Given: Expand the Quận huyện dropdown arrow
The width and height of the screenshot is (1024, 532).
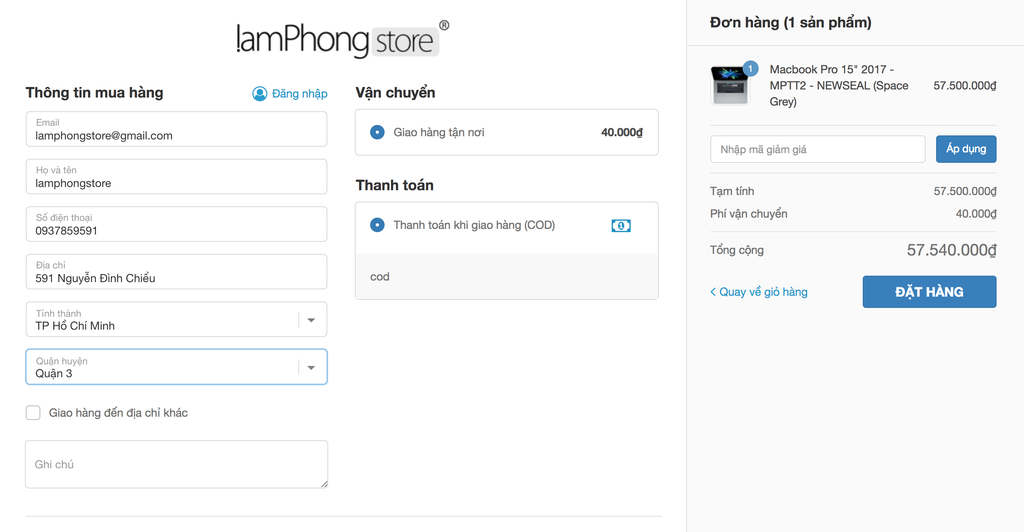Looking at the screenshot, I should pyautogui.click(x=311, y=367).
